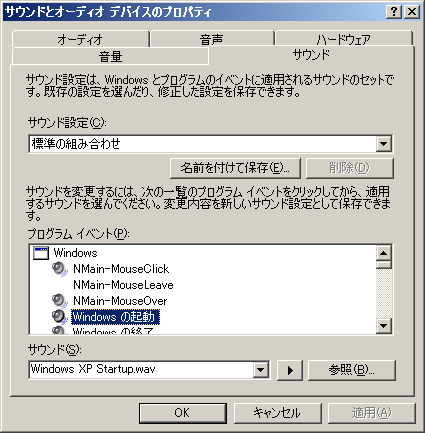Click the speaker icon beside Windows の終了
Viewport: 425px width, 433px height.
(60, 330)
